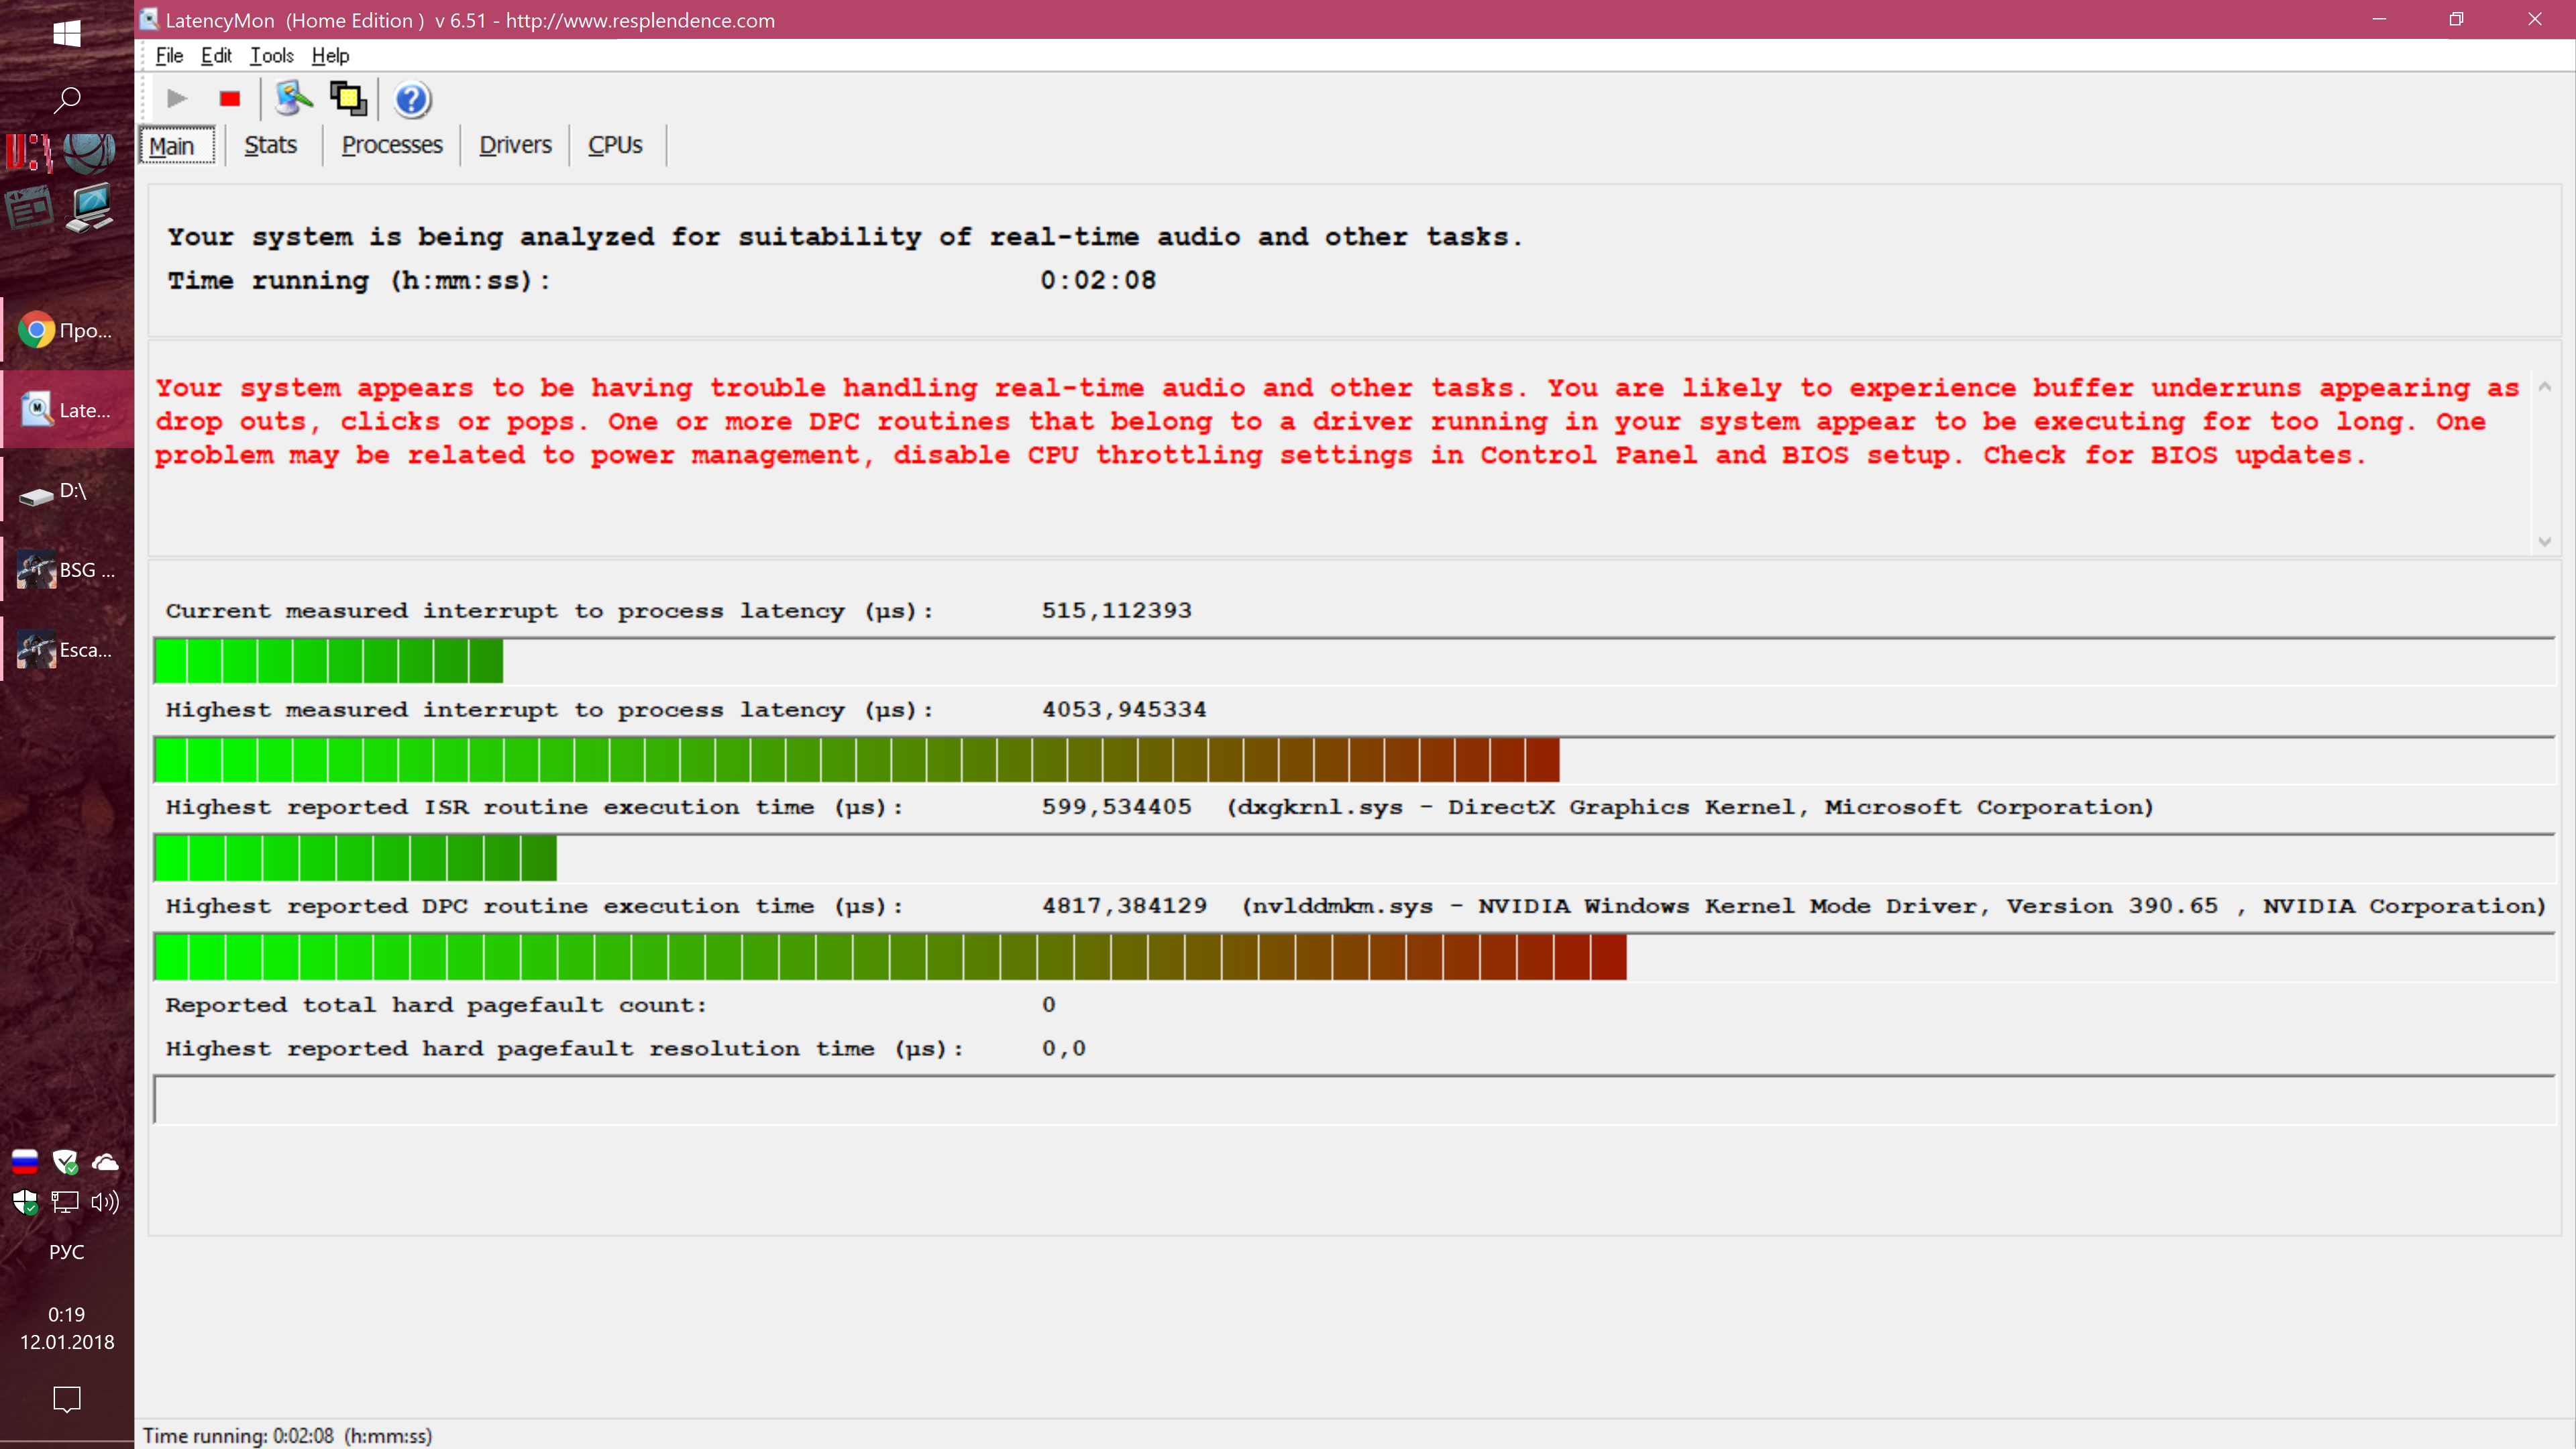Click the Windows Start button
The image size is (2576, 1449).
click(x=67, y=33)
